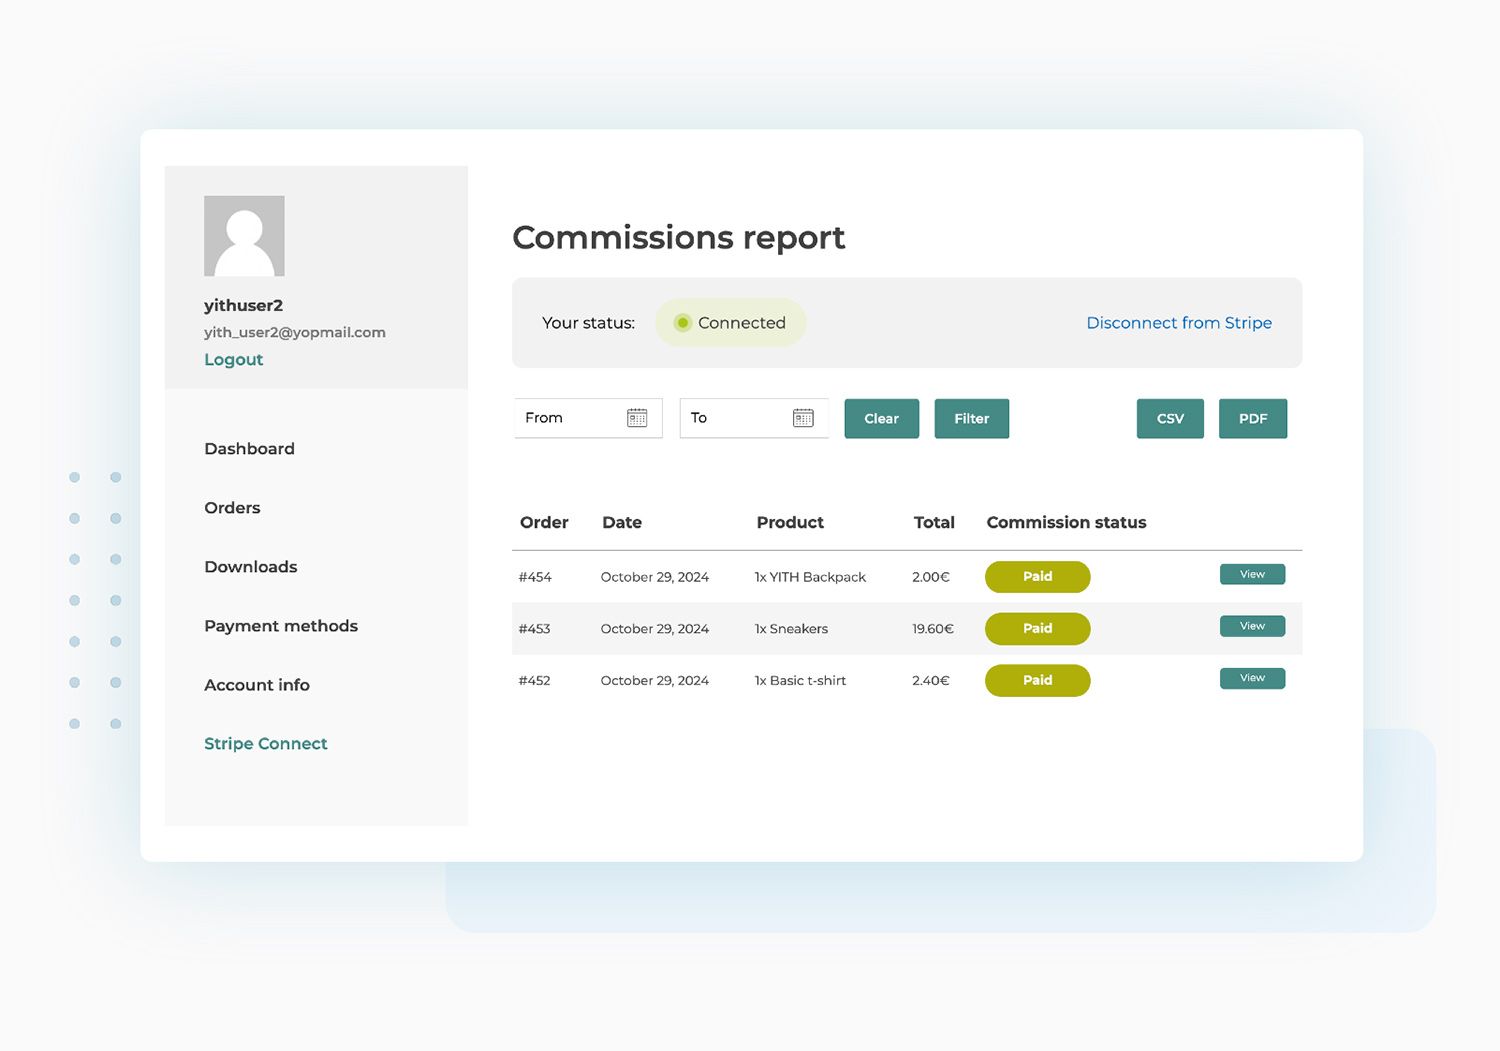1500x1051 pixels.
Task: Click the yithuser2 profile avatar image
Action: point(244,236)
